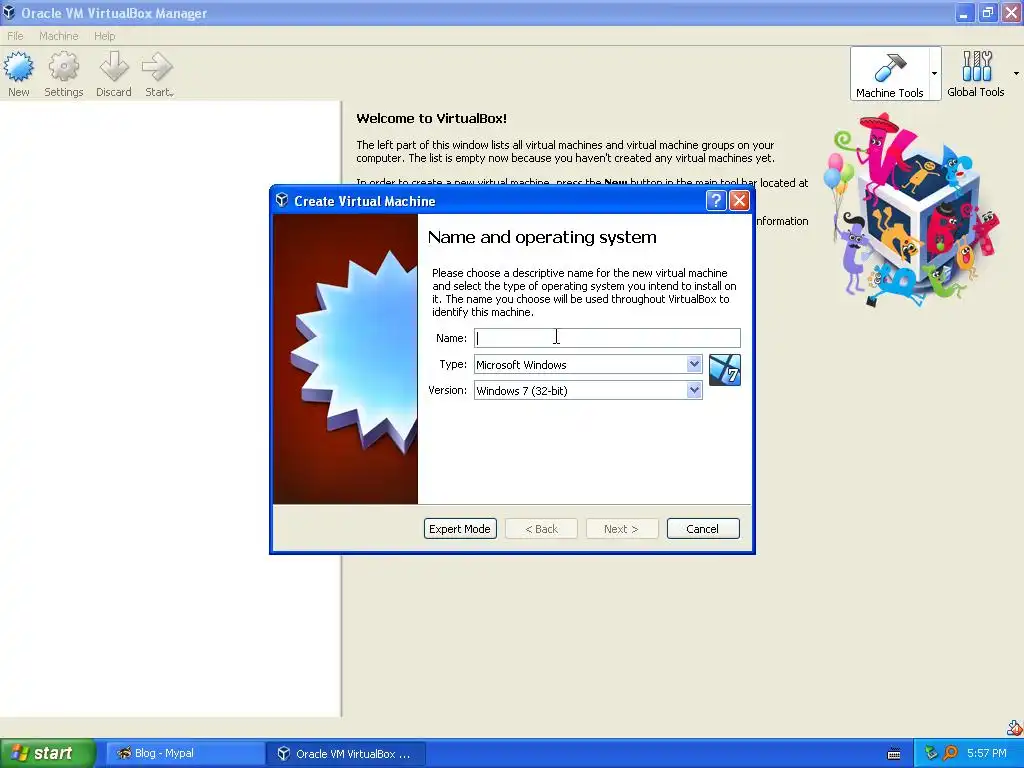Click the dialog's question mark help button
The image size is (1024, 768).
(x=716, y=200)
